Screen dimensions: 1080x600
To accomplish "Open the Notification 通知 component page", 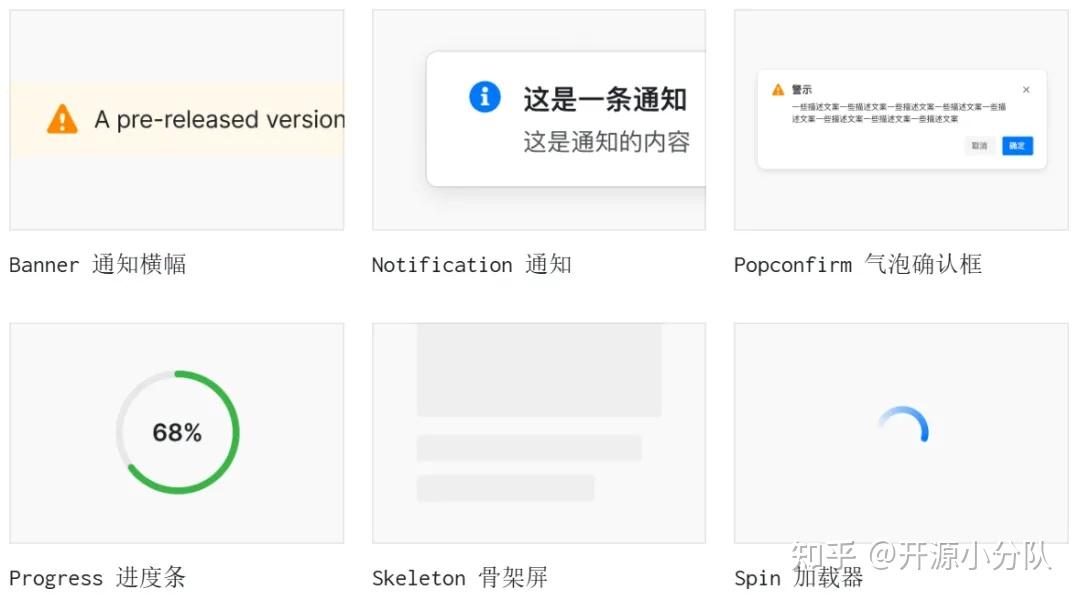I will 471,264.
